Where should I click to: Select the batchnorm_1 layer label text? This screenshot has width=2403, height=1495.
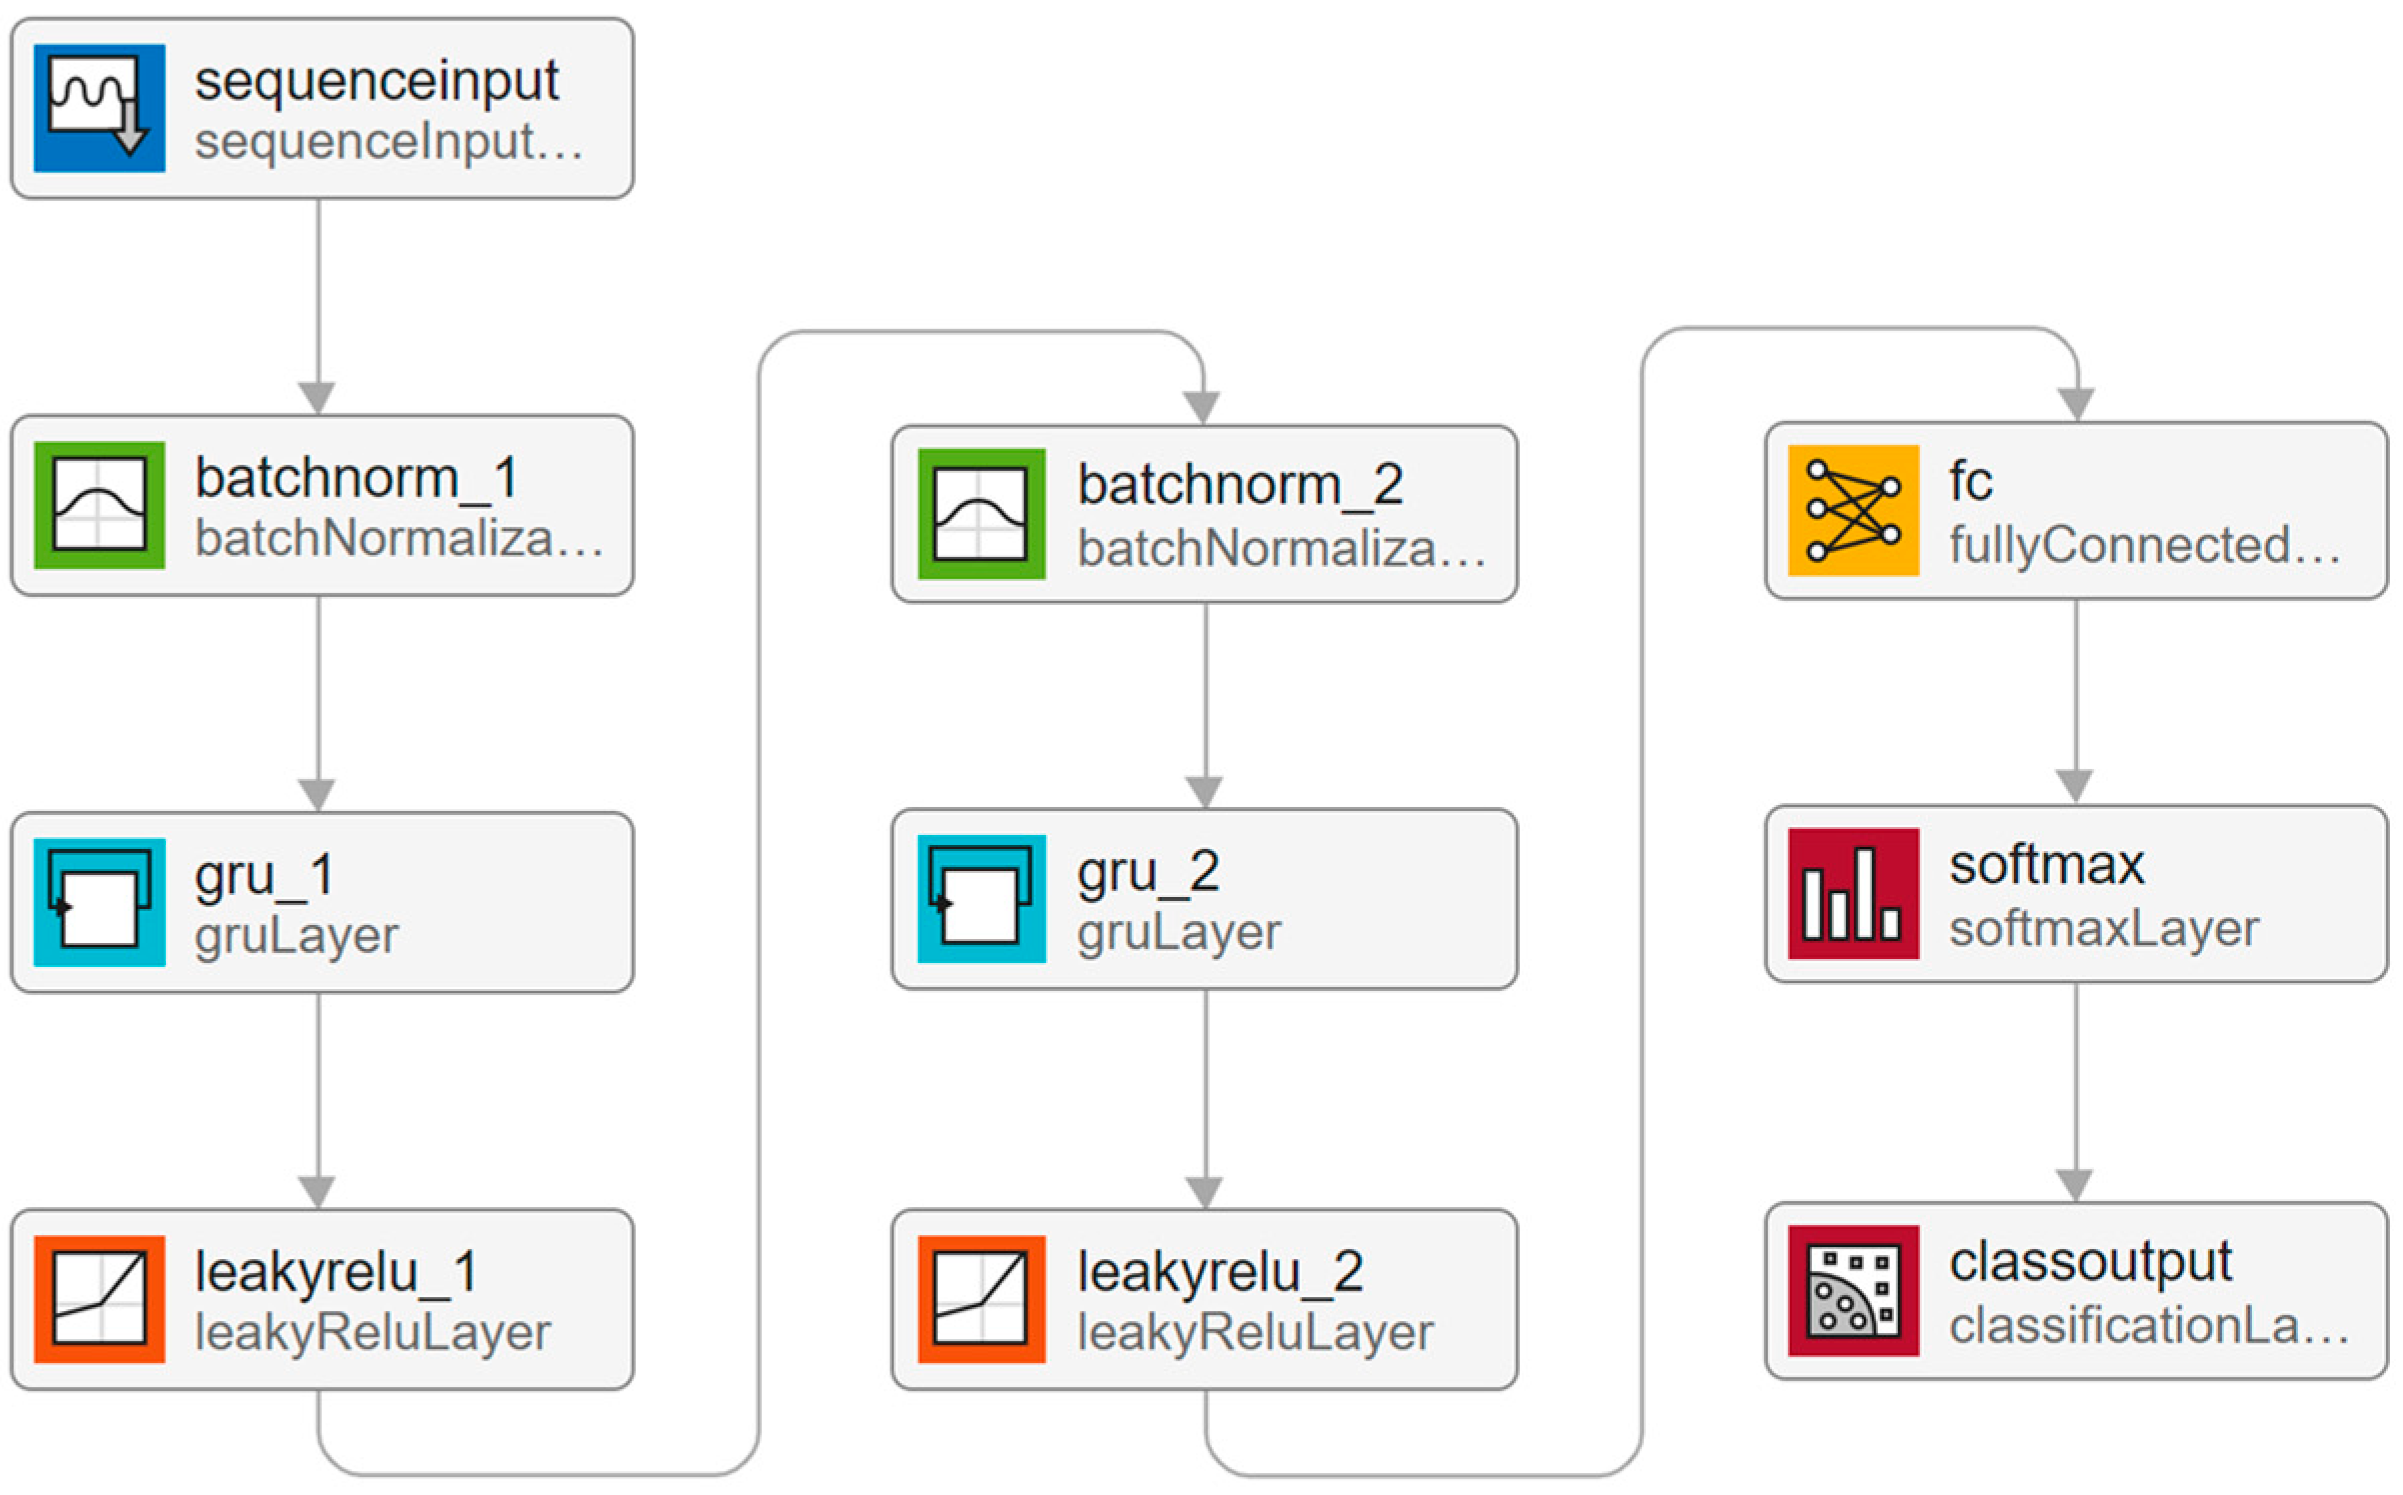(x=356, y=477)
